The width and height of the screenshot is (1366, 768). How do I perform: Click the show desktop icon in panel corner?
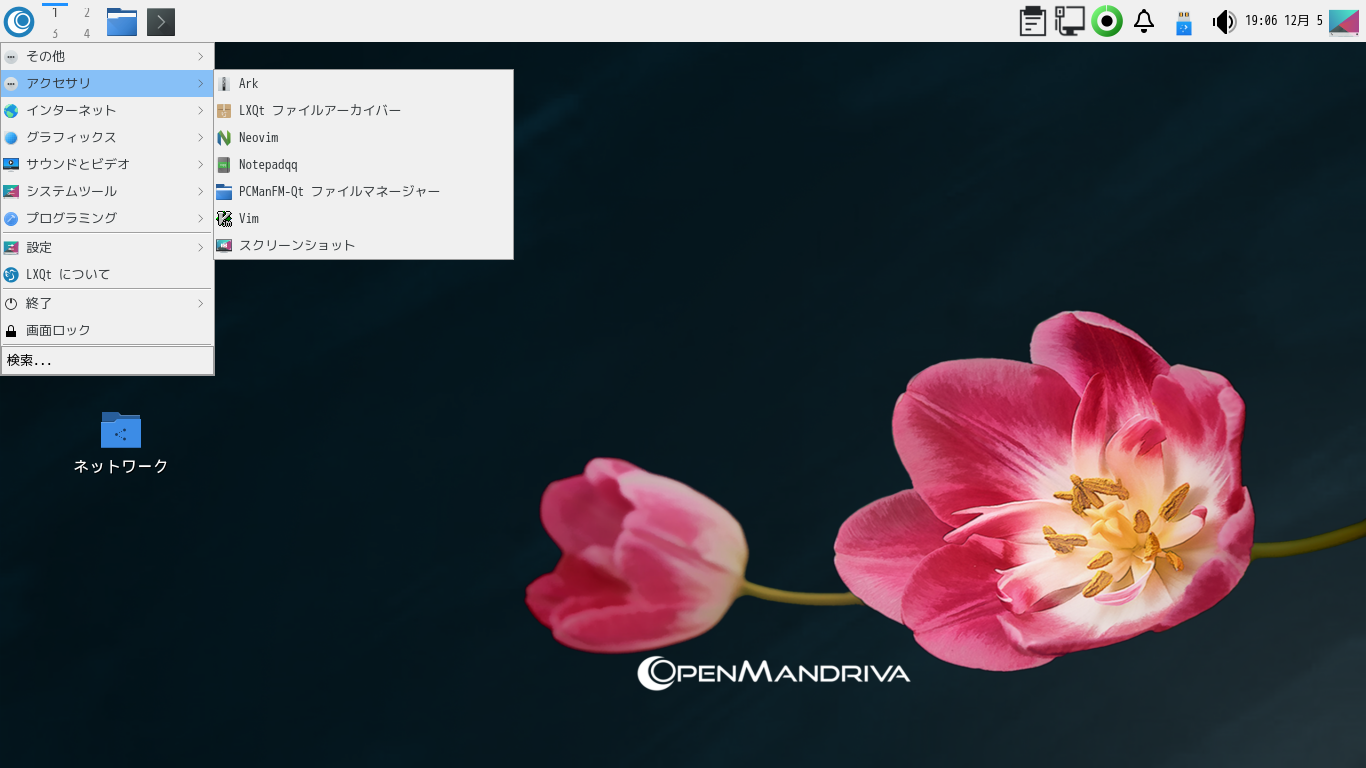click(1344, 21)
